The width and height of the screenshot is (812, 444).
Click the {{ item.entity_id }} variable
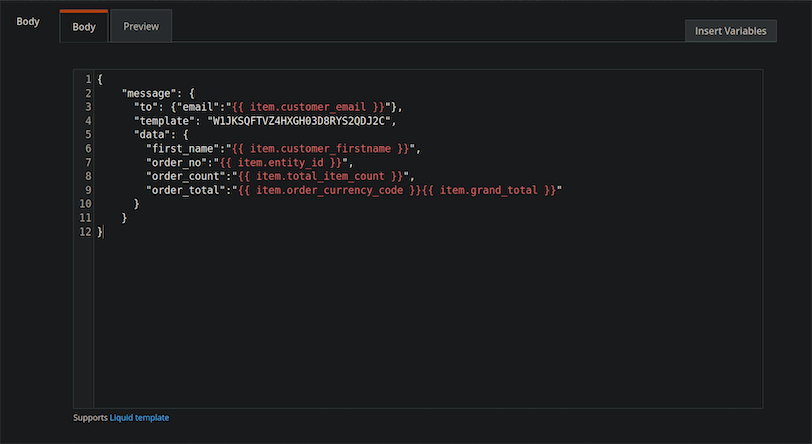click(x=281, y=163)
